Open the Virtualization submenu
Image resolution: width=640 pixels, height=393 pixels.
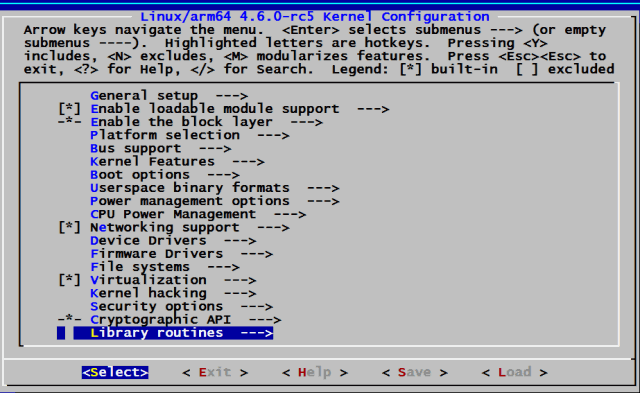click(173, 280)
